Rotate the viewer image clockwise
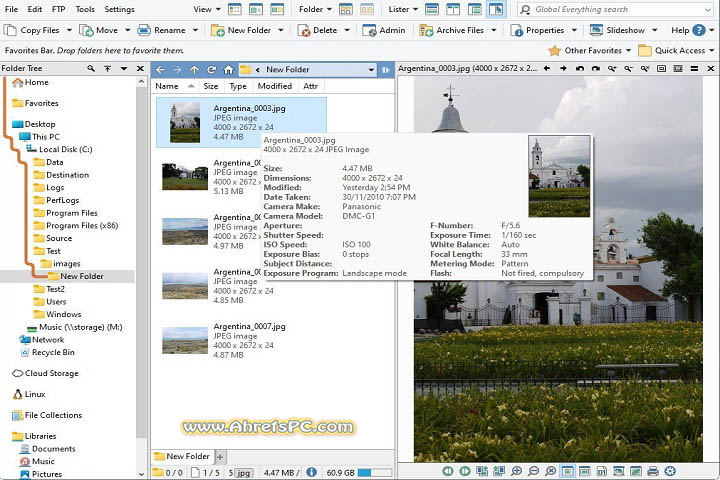This screenshot has width=720, height=480. tap(596, 68)
